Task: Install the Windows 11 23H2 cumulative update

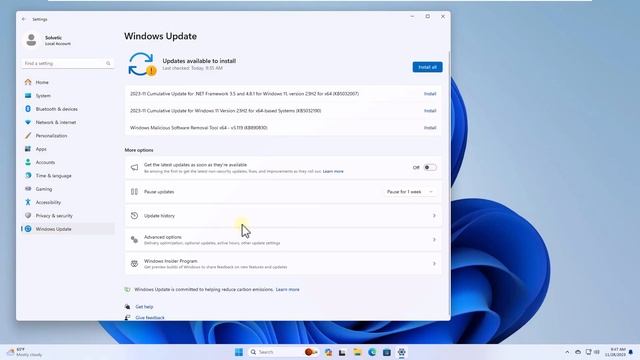Action: (430, 111)
